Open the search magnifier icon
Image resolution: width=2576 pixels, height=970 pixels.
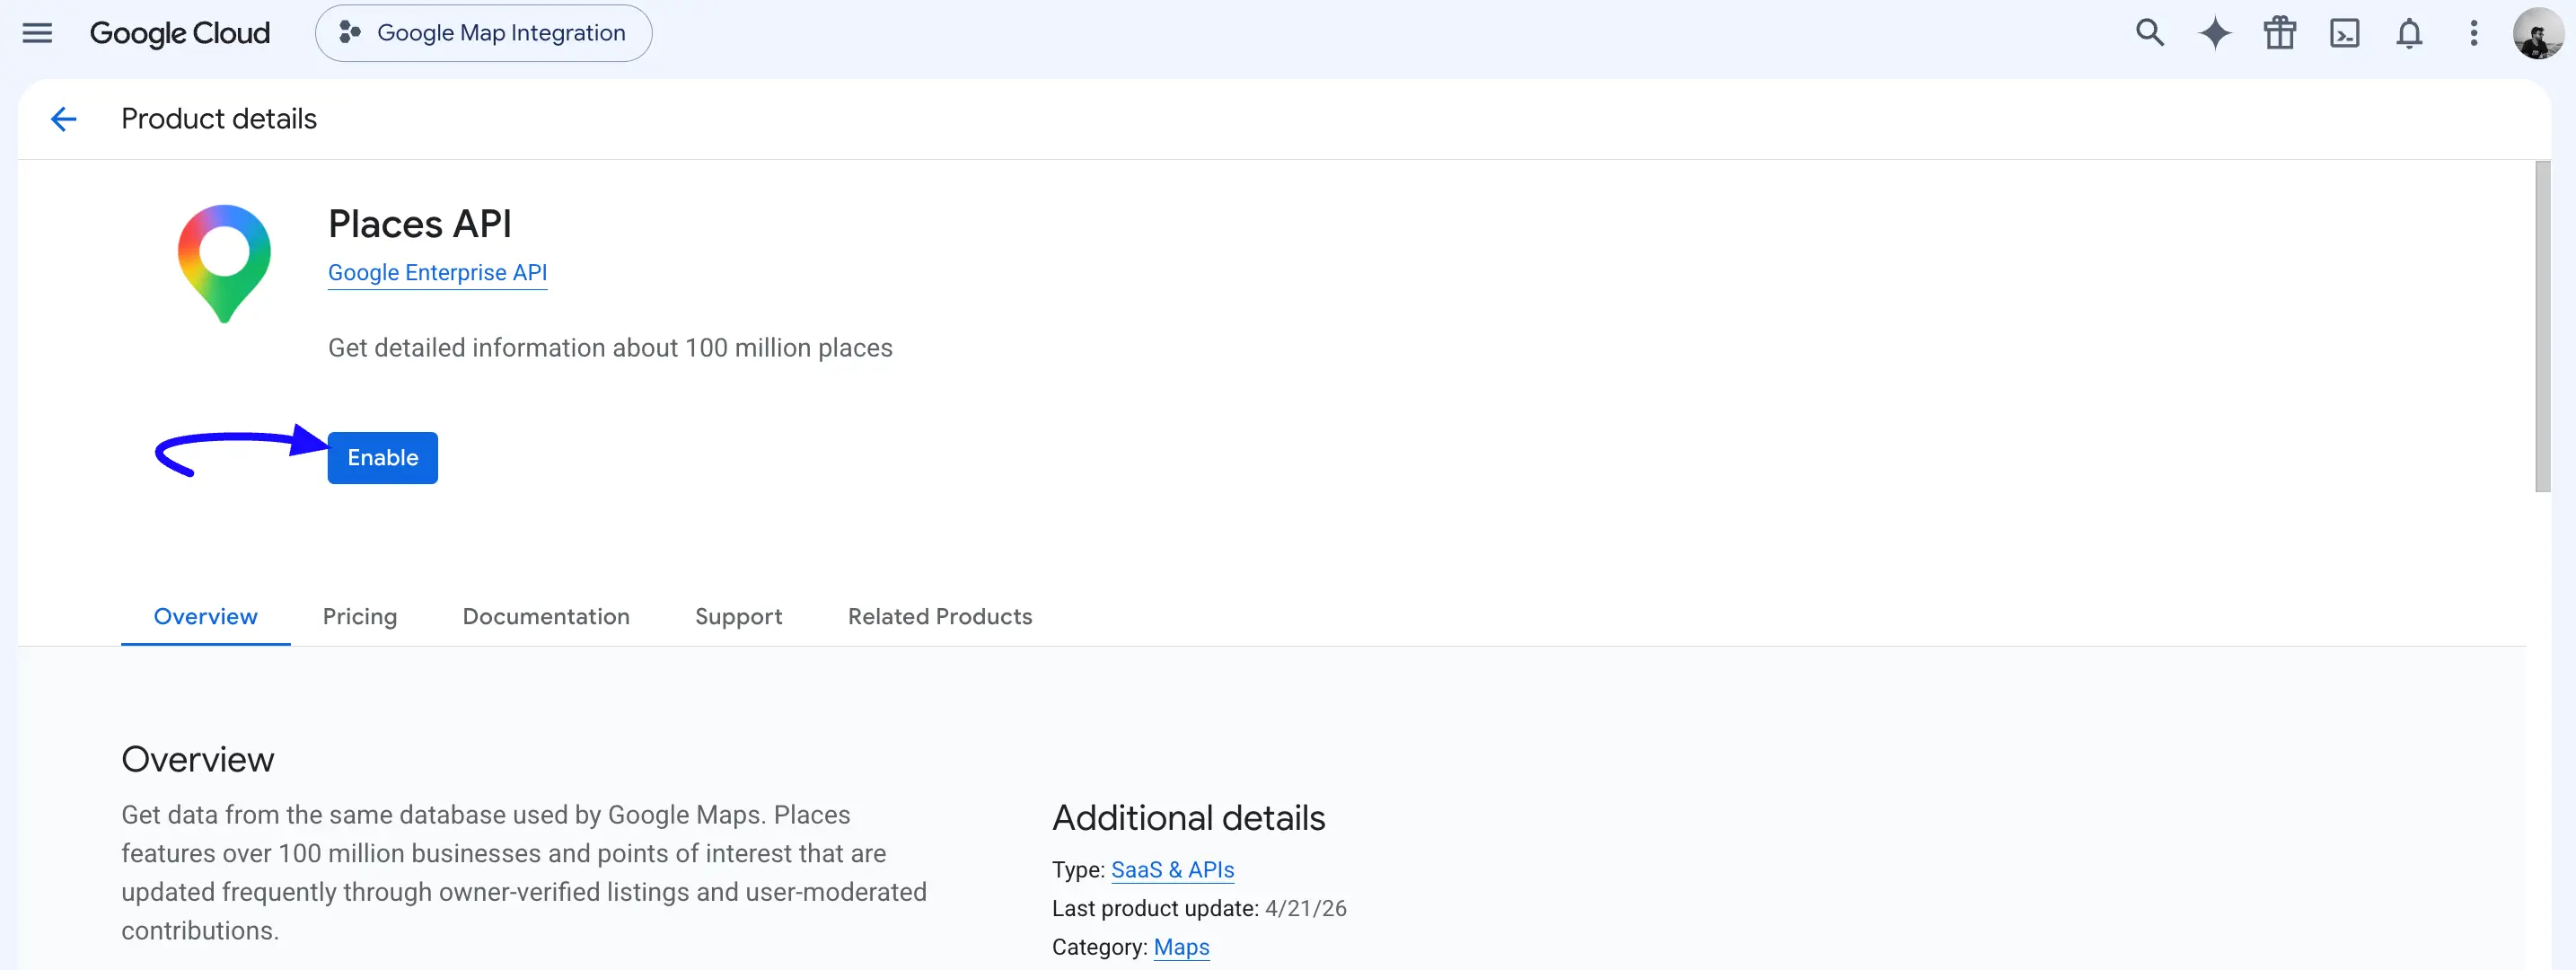click(2149, 33)
